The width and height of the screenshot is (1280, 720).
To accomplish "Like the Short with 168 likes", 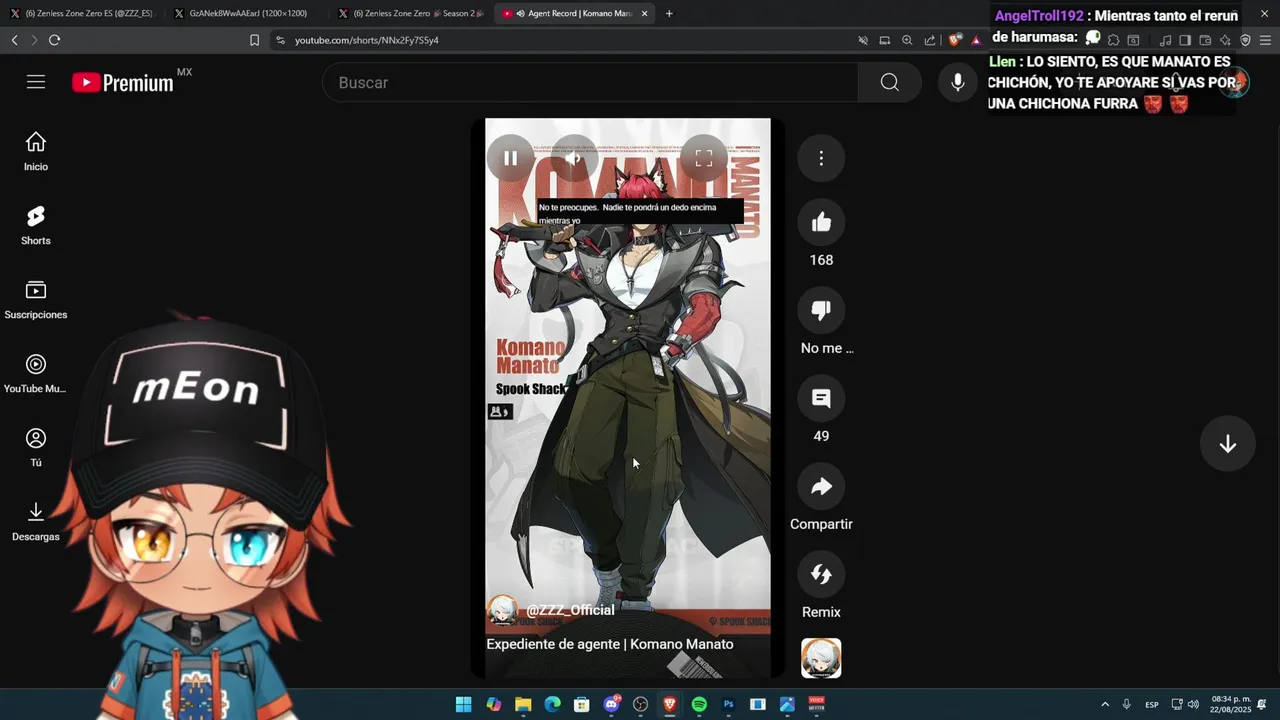I will 821,223.
